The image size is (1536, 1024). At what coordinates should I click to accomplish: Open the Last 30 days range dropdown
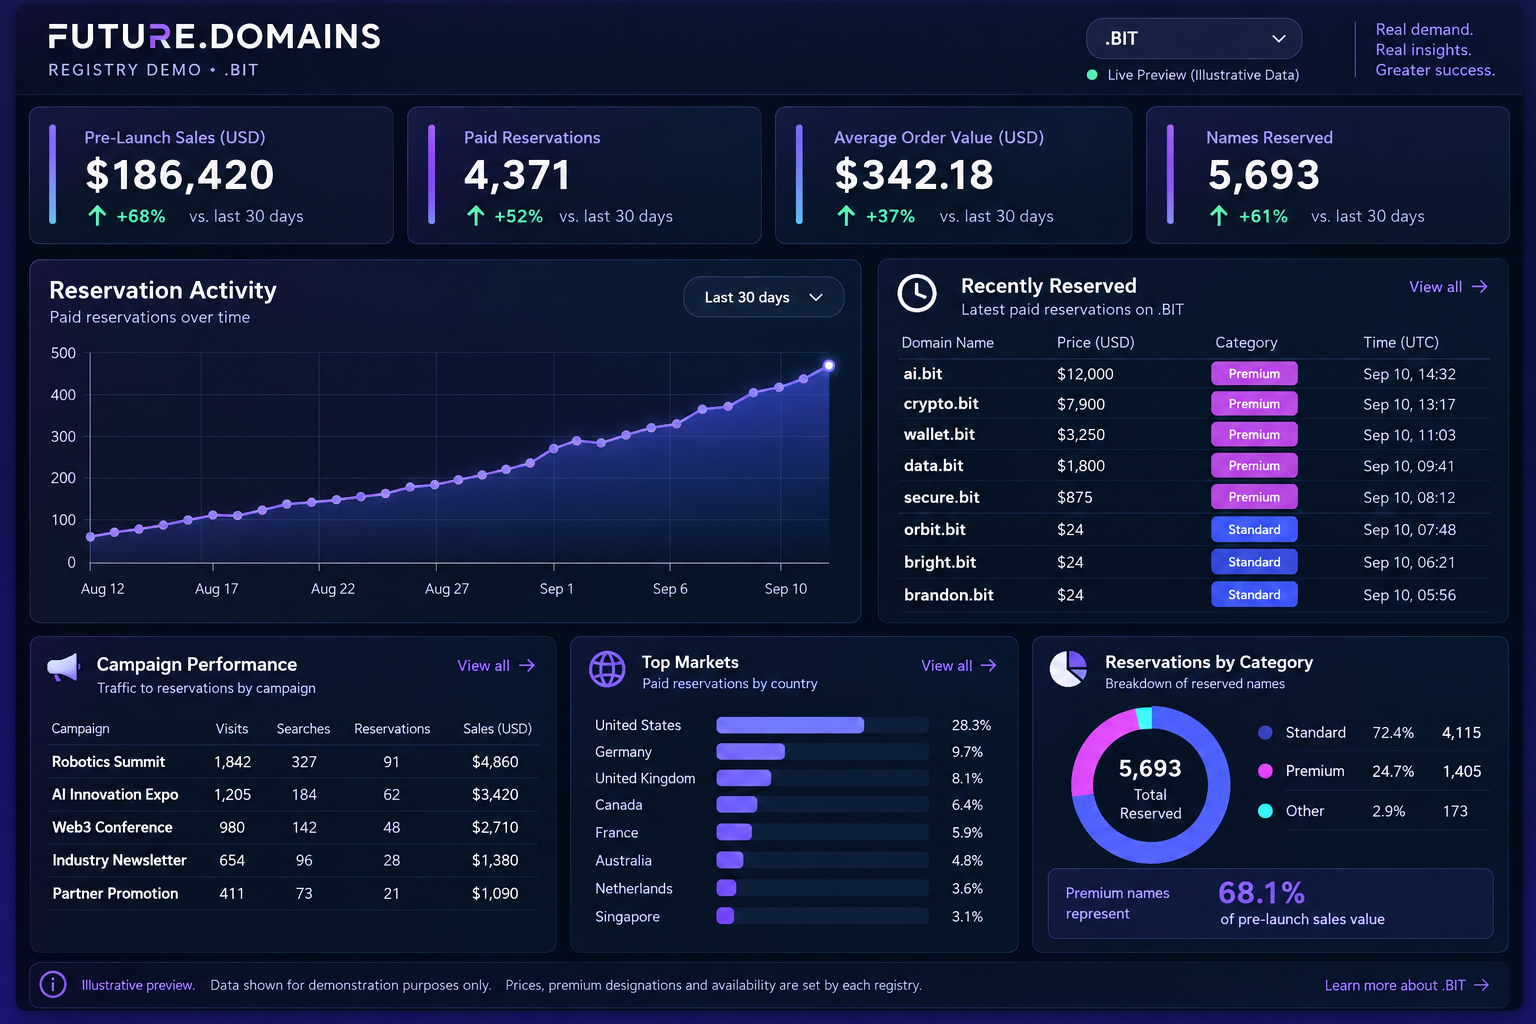click(x=763, y=297)
